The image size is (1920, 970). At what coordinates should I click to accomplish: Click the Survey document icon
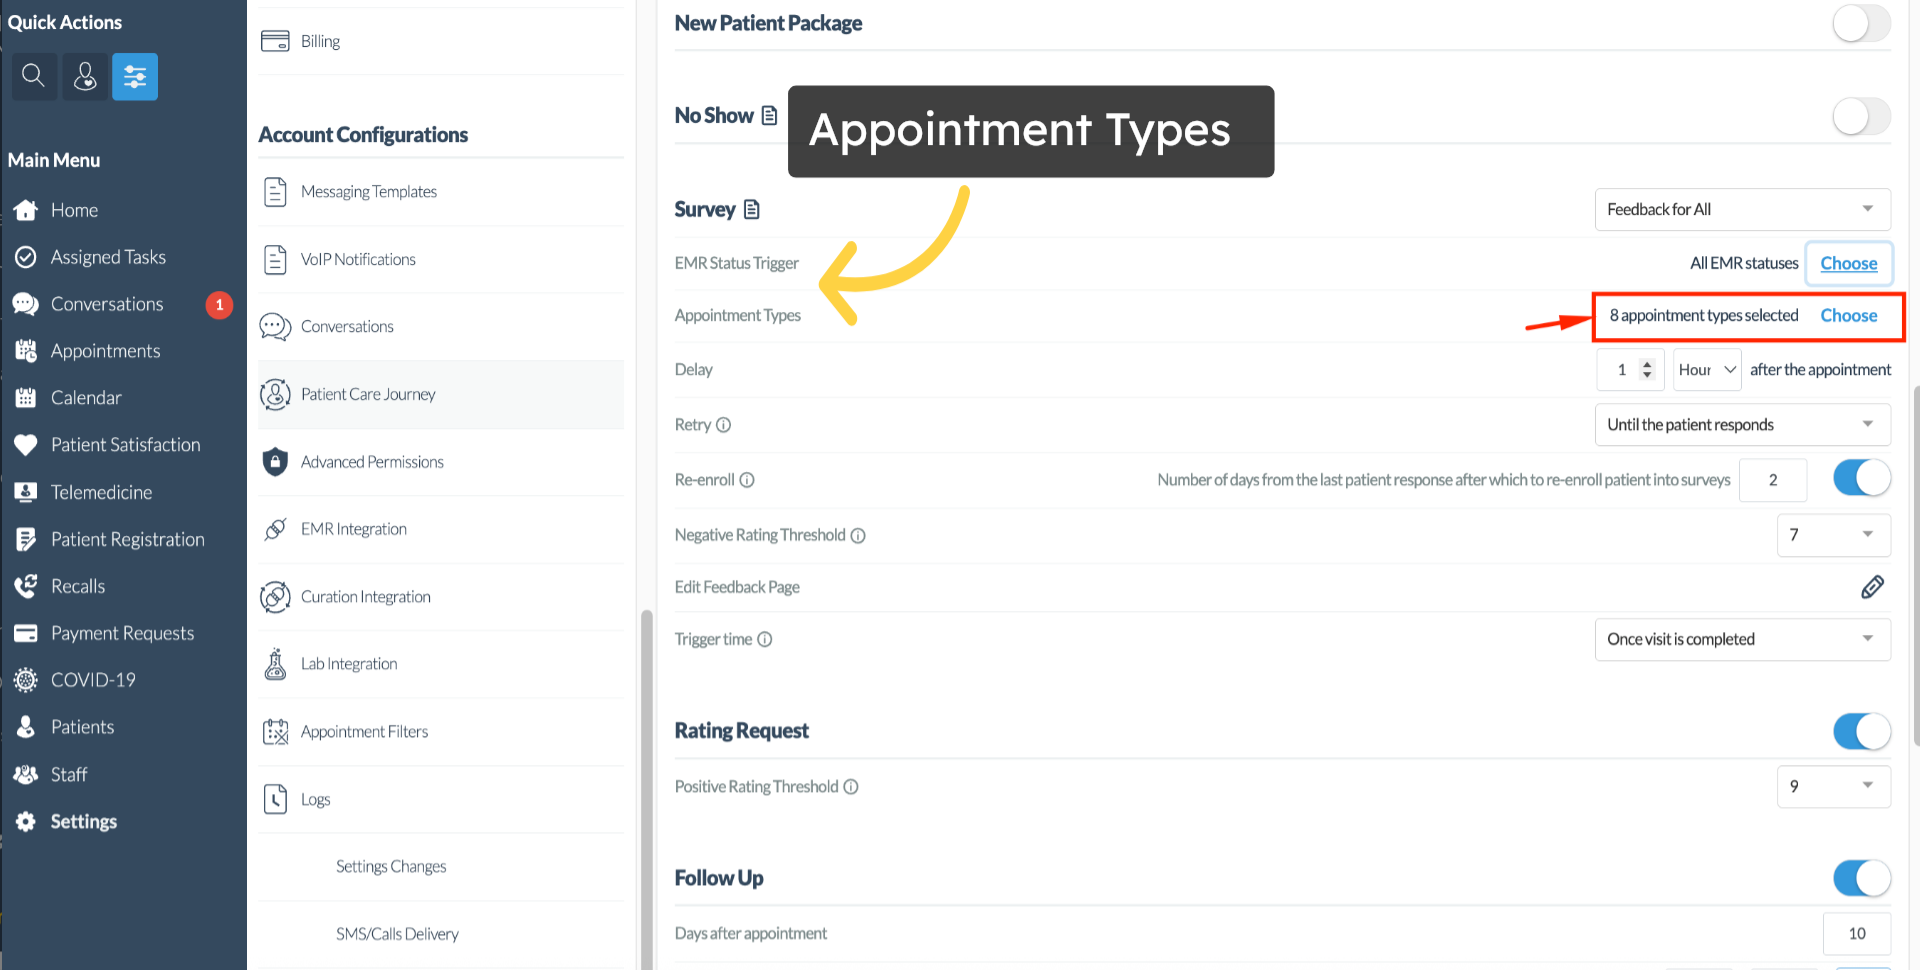click(x=752, y=209)
